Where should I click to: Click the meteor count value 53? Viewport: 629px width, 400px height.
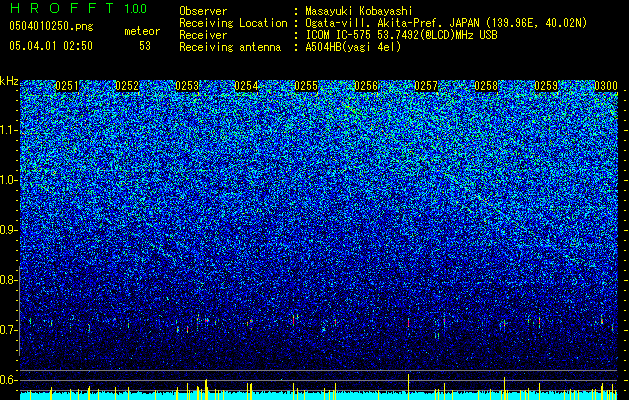tap(145, 46)
